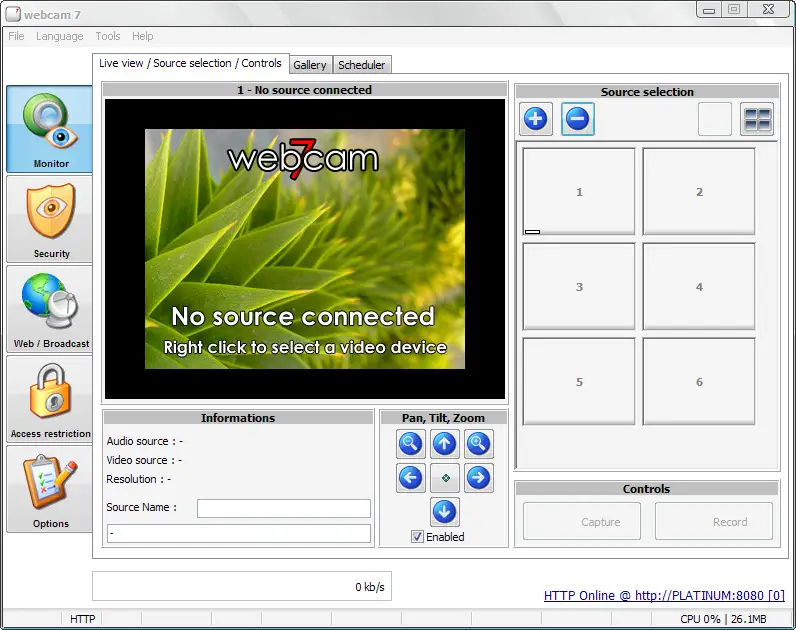Select source slot 1

[x=579, y=191]
